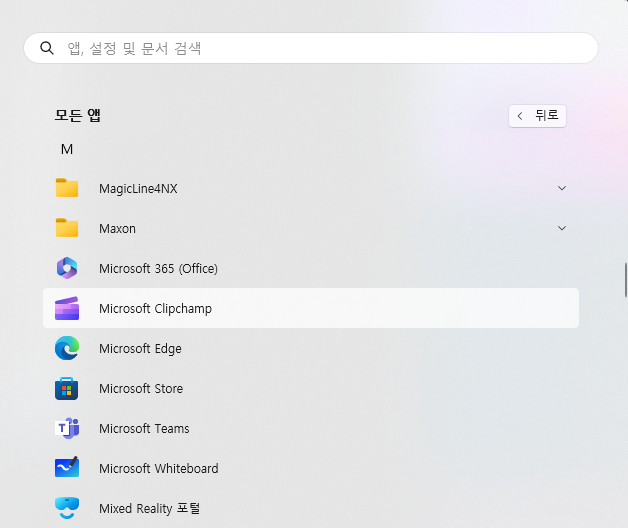
Task: Open the Maxon folder icon
Action: point(67,228)
